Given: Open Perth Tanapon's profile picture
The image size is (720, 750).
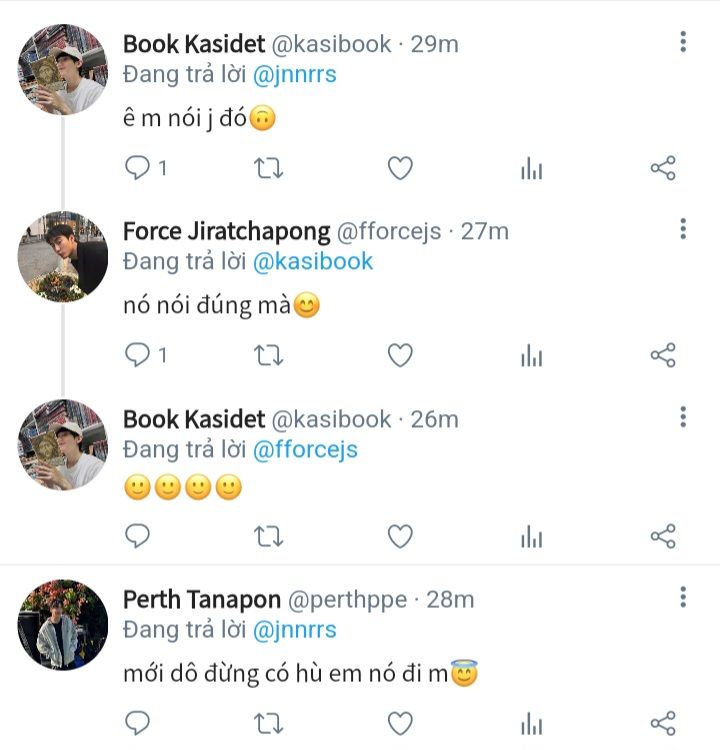Looking at the screenshot, I should [63, 625].
